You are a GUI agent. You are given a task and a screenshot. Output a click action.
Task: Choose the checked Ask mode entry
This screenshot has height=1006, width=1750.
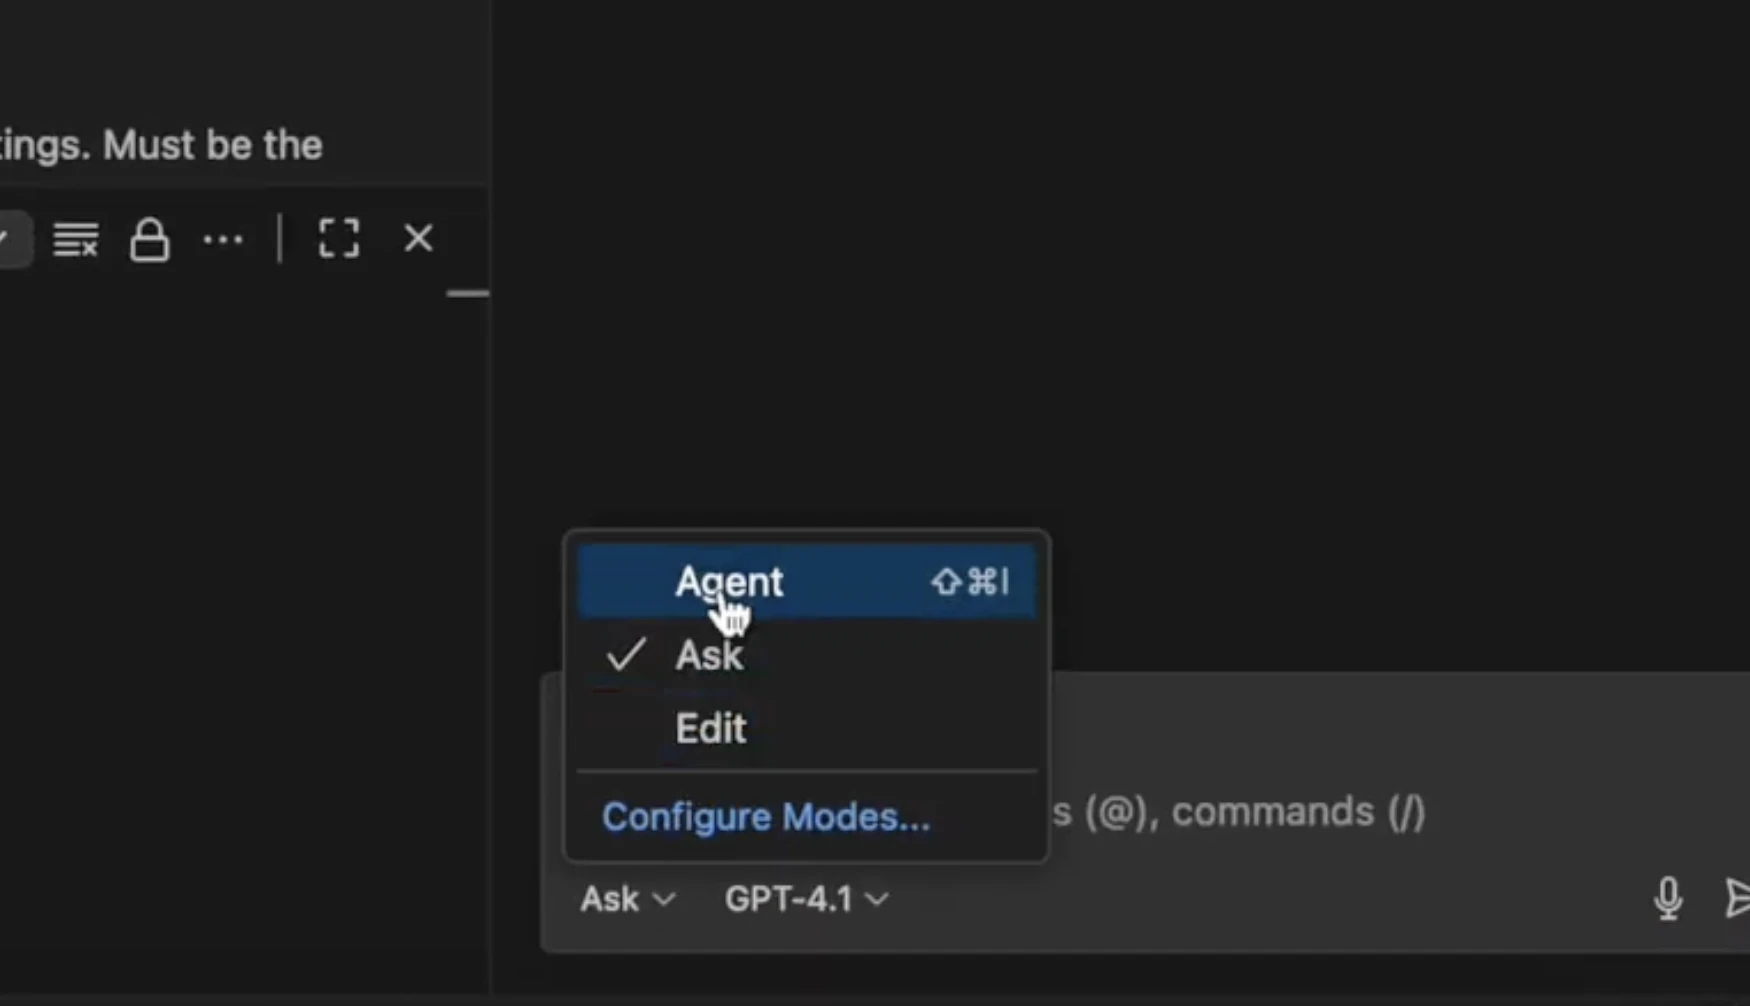(709, 656)
